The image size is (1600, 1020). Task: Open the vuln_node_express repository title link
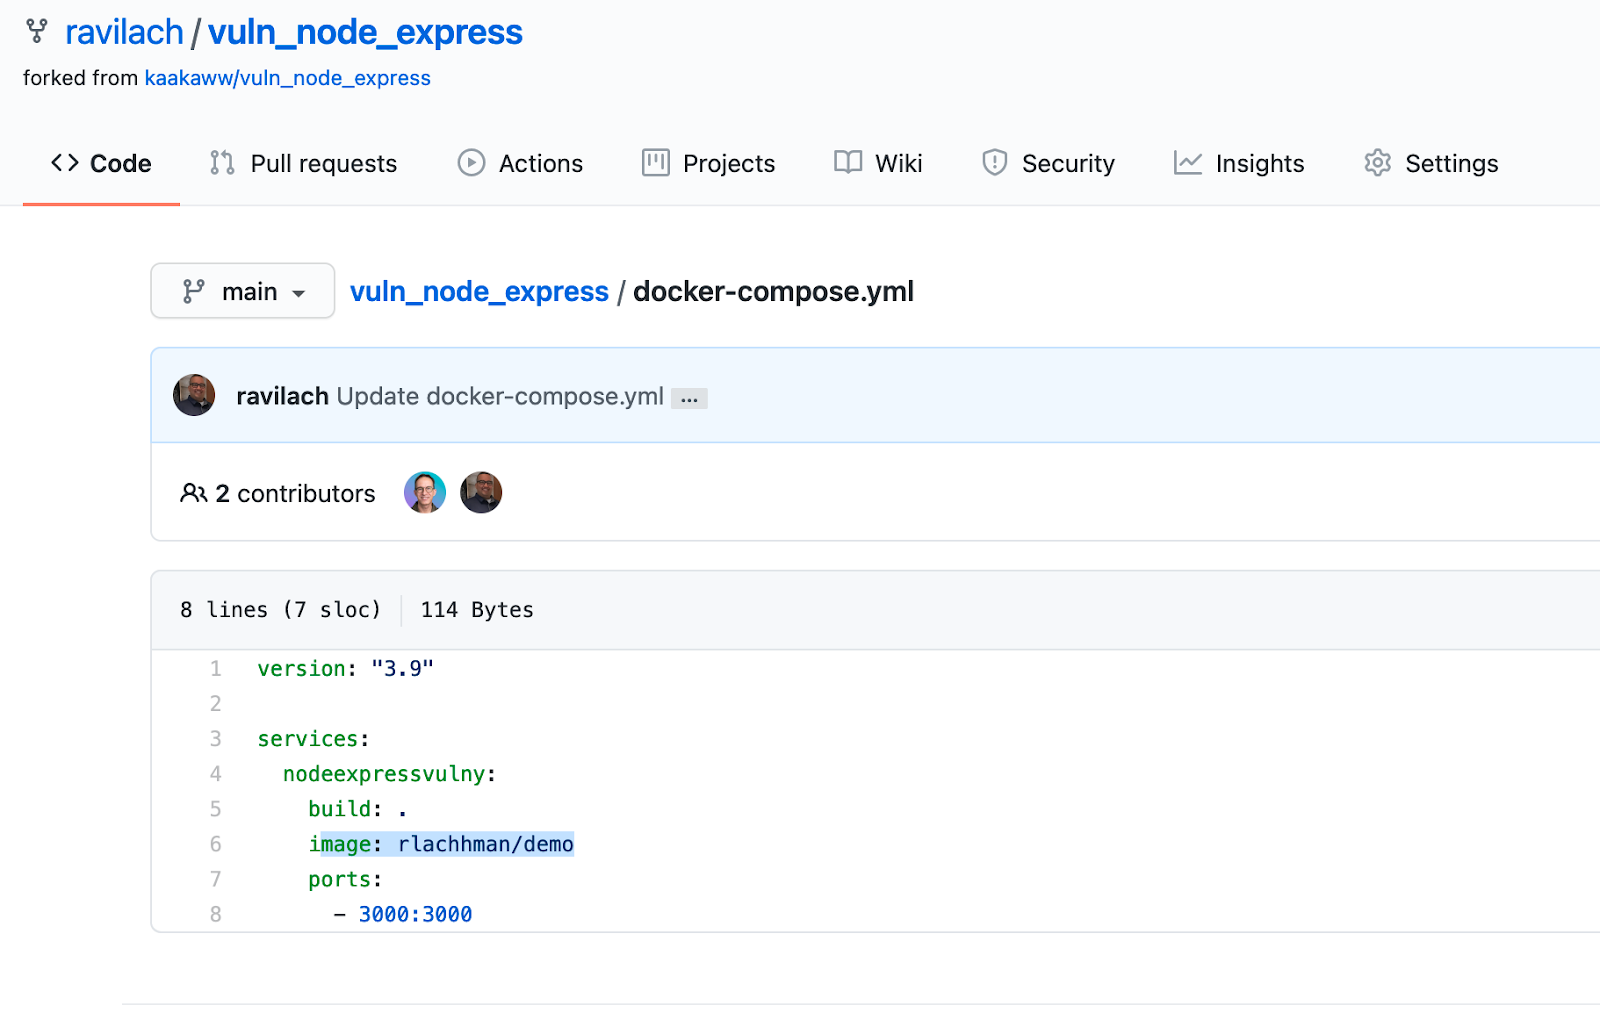click(365, 32)
